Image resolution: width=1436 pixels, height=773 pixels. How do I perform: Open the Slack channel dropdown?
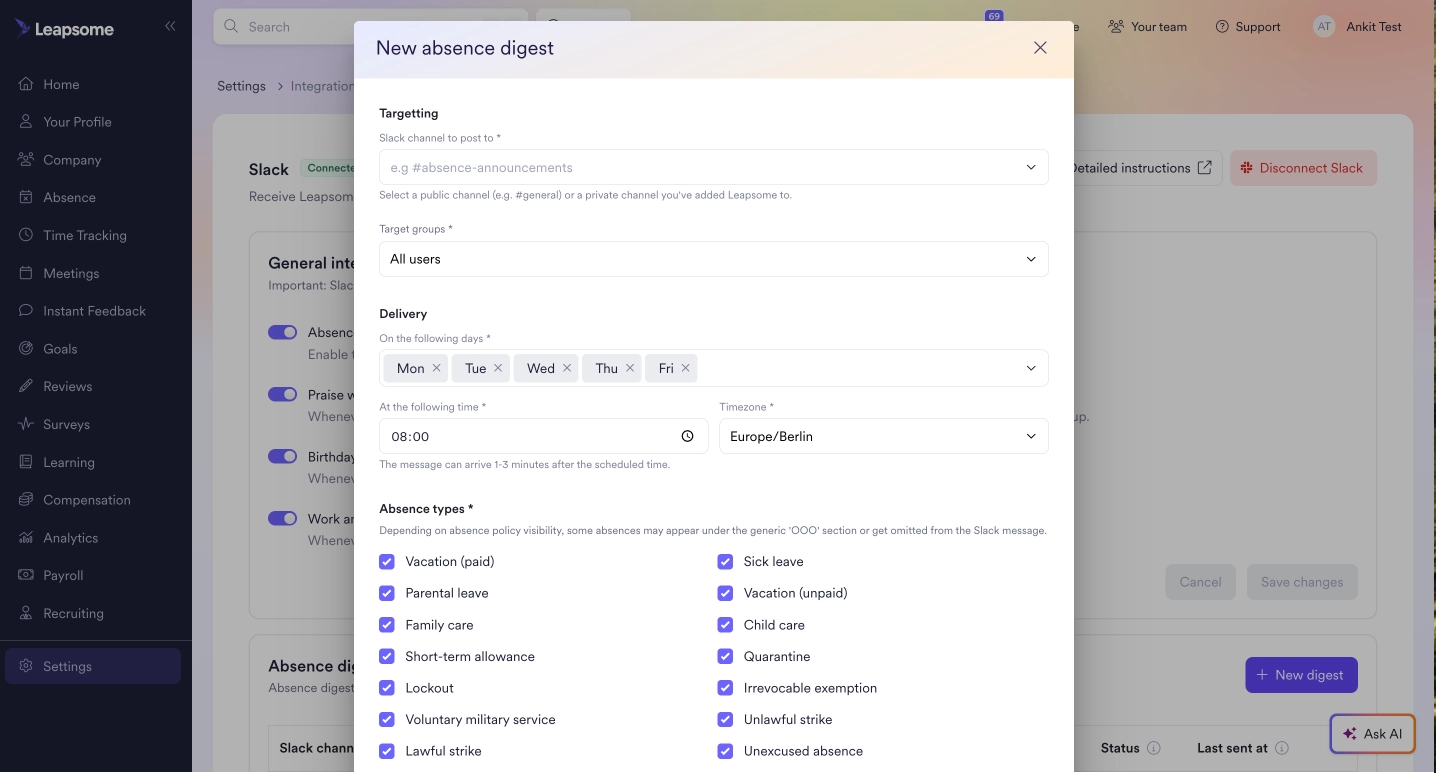click(x=713, y=167)
